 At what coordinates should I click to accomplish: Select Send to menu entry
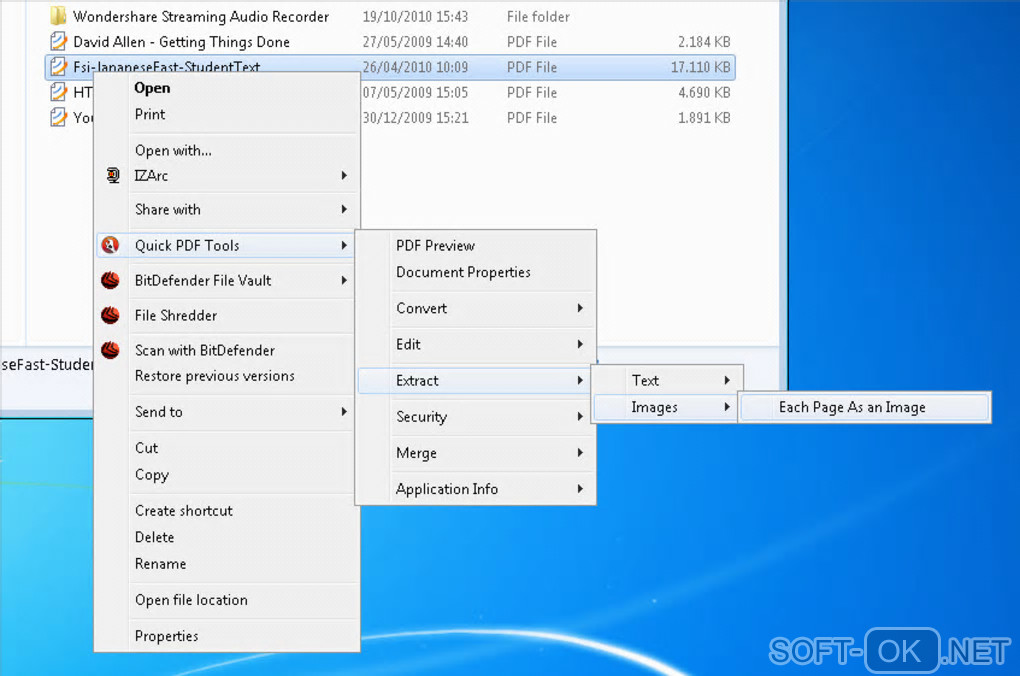[x=159, y=412]
